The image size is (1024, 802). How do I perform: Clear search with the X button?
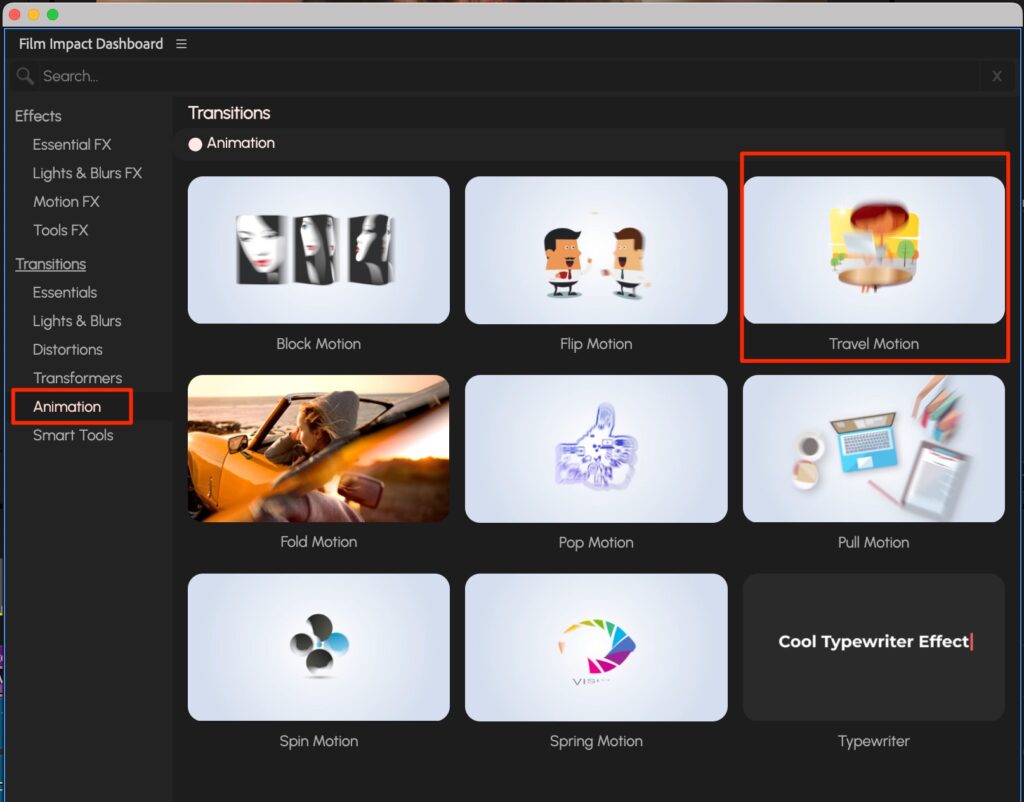coord(996,76)
